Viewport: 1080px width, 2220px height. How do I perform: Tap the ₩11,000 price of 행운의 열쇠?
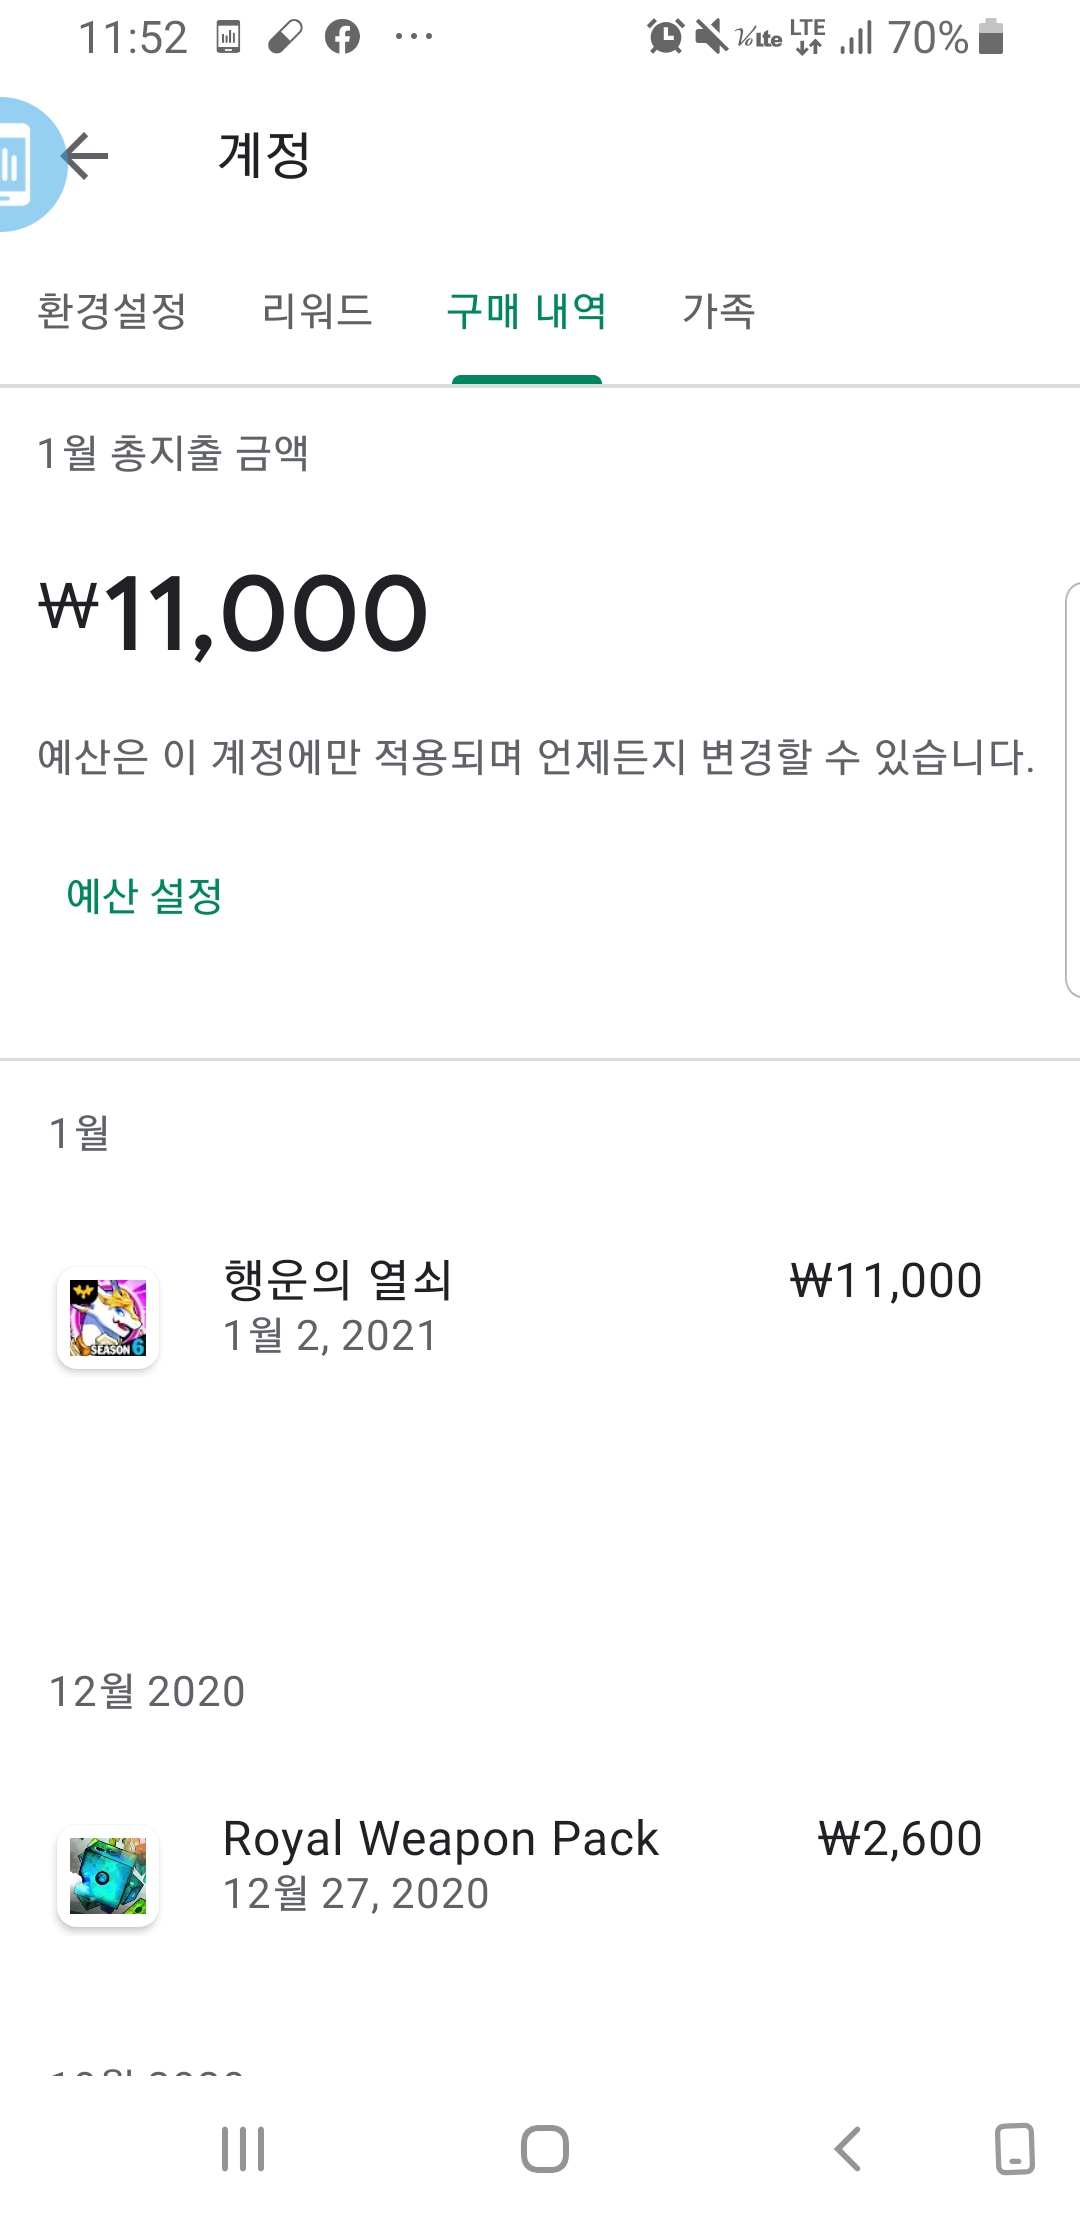(886, 1281)
